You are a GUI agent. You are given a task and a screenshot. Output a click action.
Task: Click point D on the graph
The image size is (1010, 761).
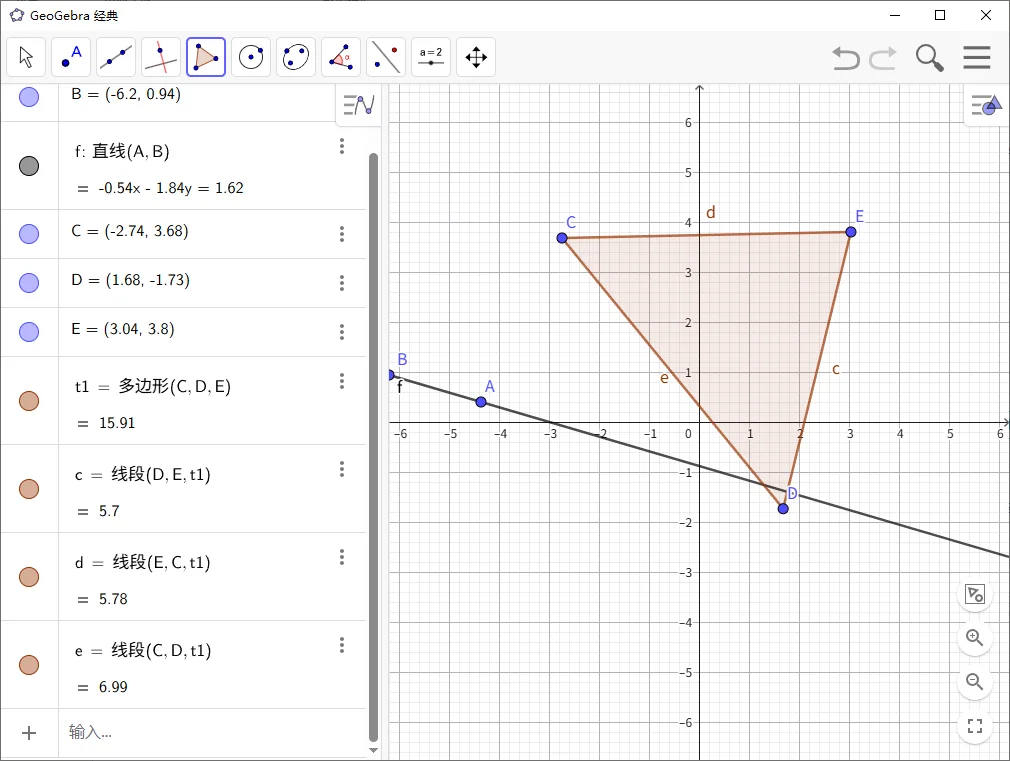783,508
